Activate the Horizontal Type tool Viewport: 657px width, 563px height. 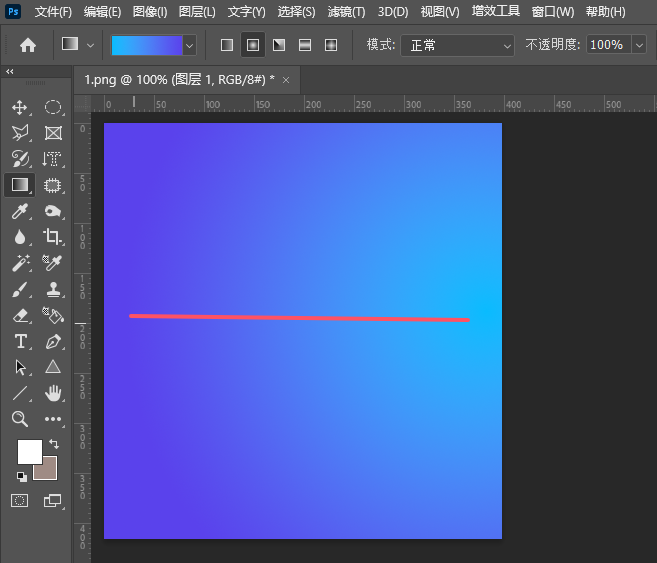click(x=20, y=341)
